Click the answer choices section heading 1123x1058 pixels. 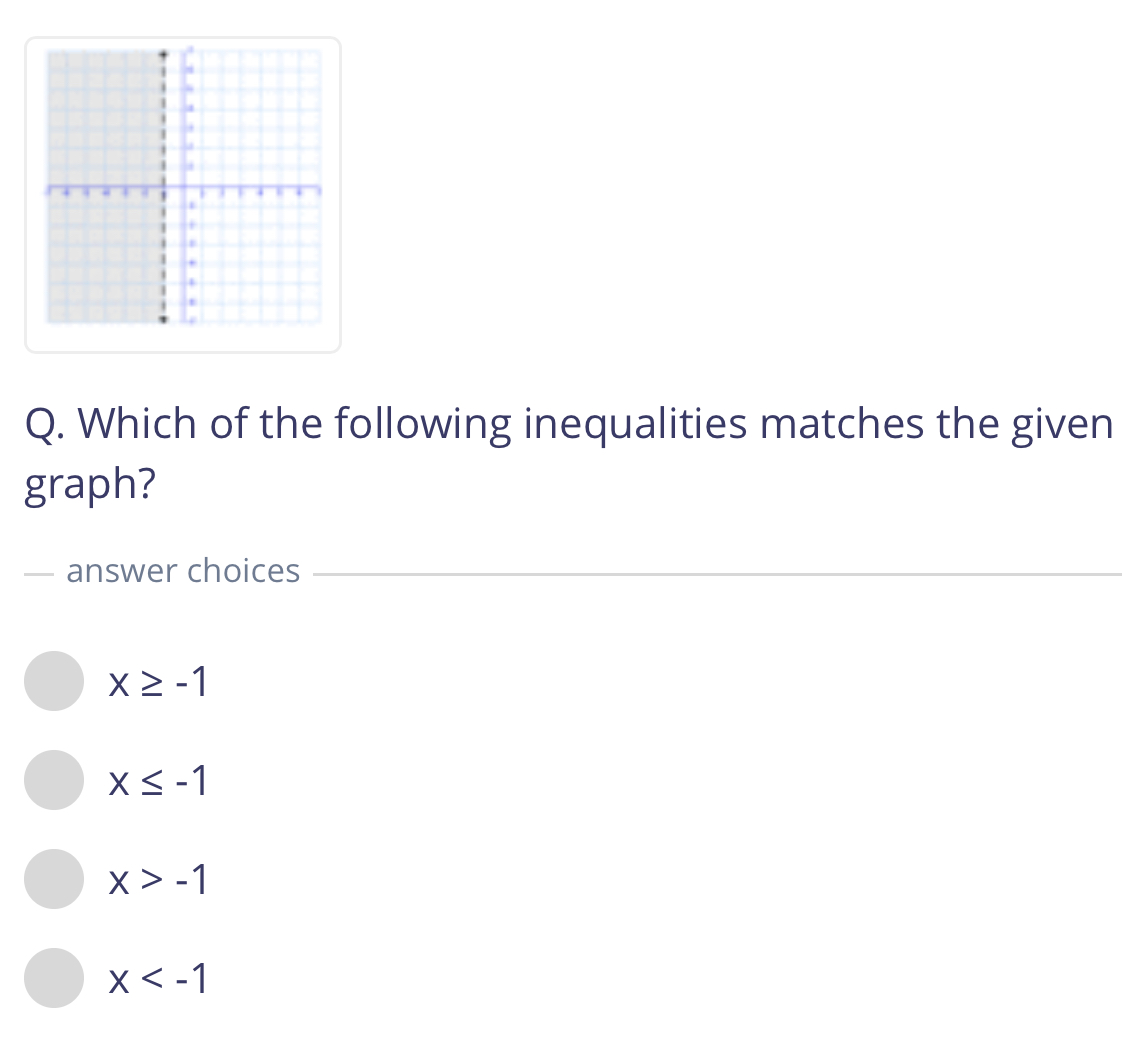tap(183, 570)
